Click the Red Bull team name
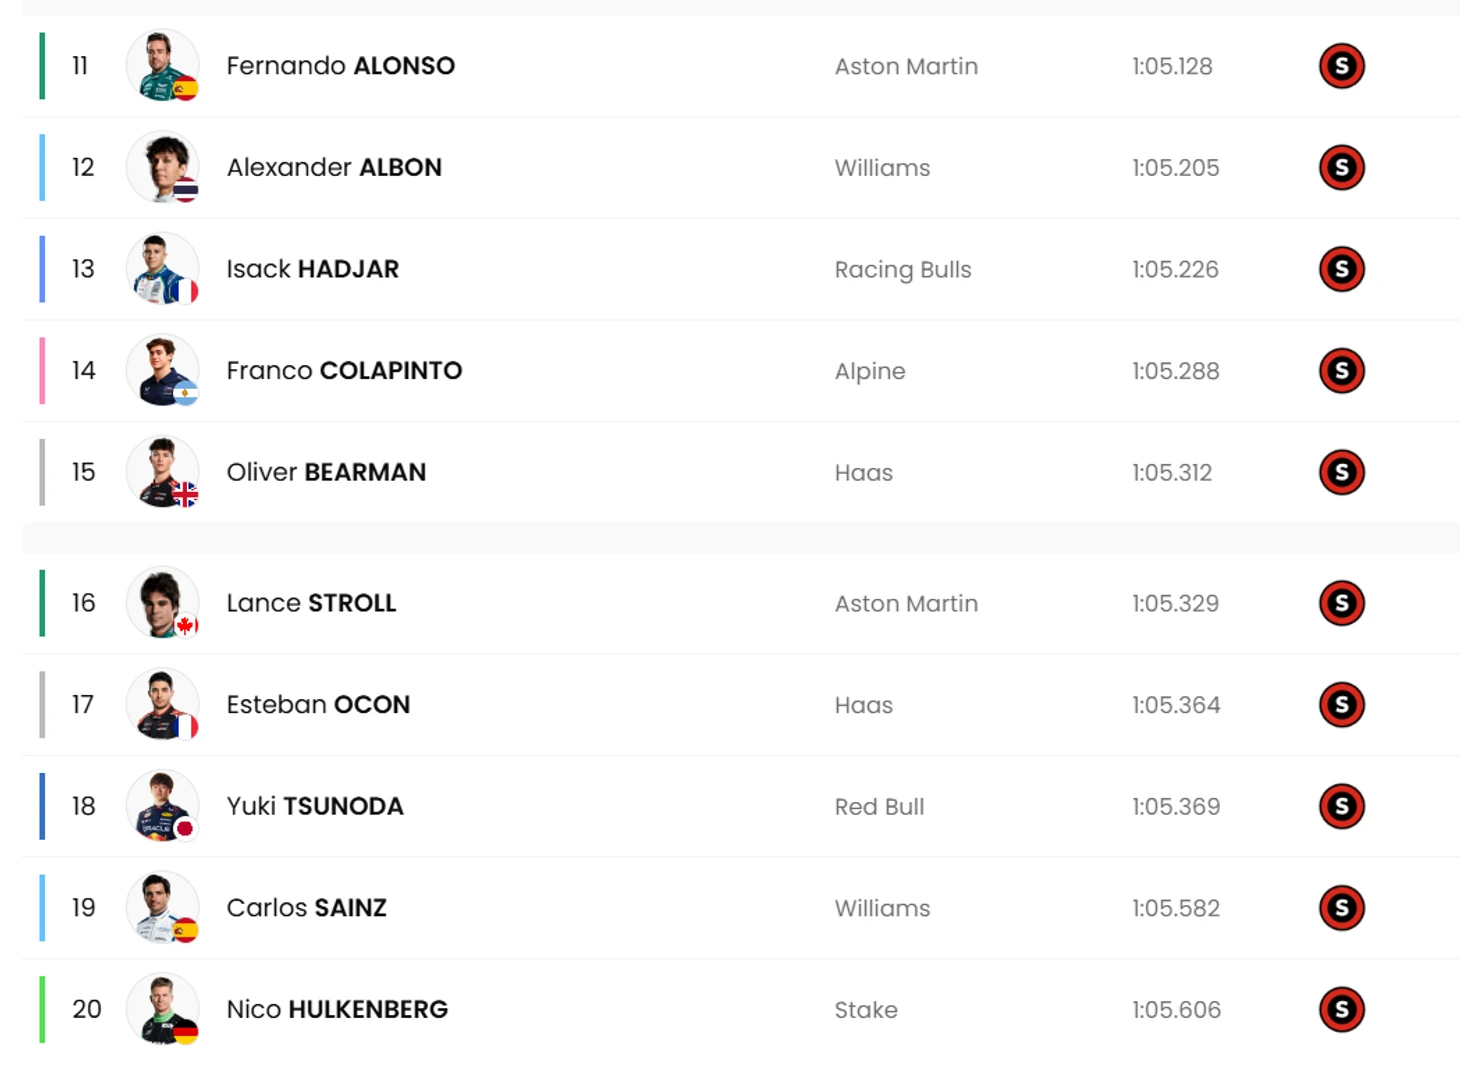This screenshot has height=1088, width=1460. point(879,807)
